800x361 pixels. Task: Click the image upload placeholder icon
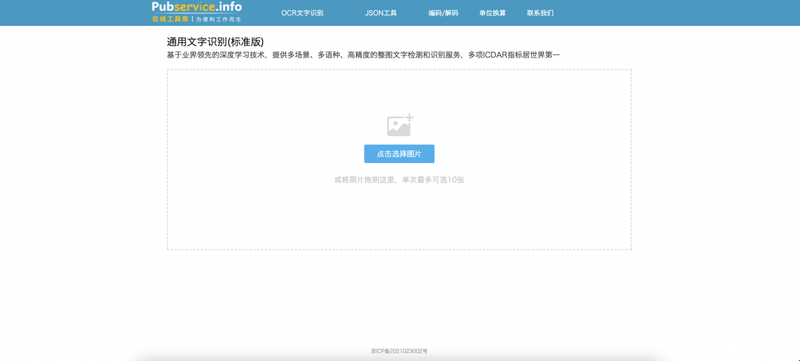point(400,125)
